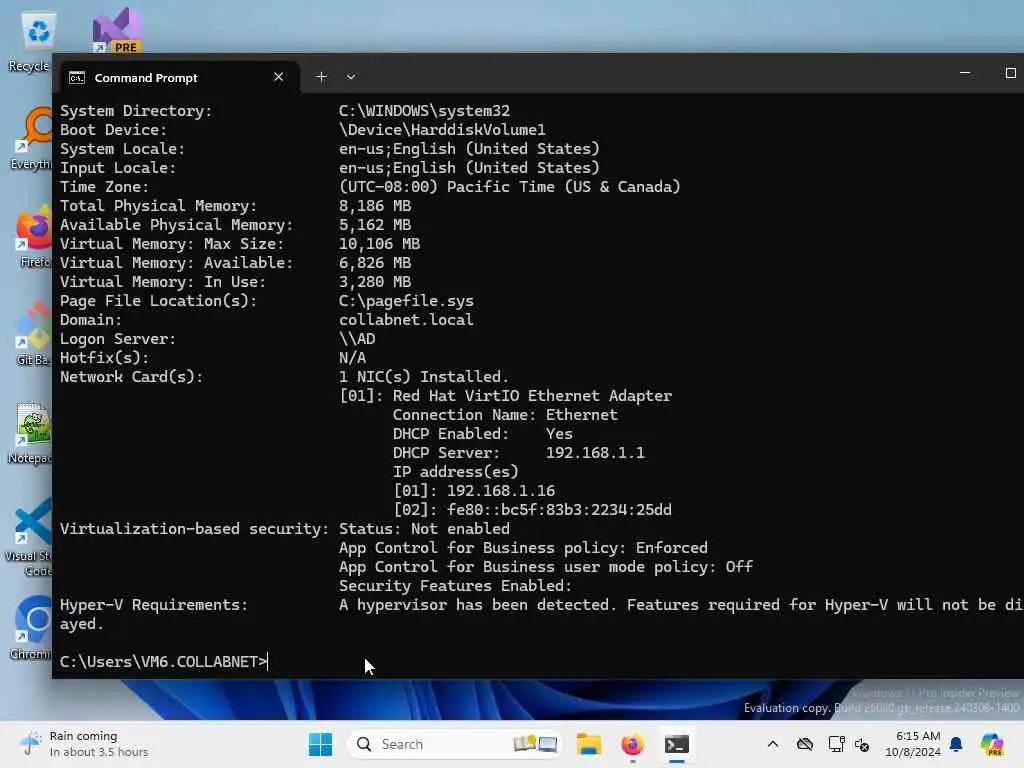Open File Explorer from the taskbar
1024x768 pixels.
(588, 744)
